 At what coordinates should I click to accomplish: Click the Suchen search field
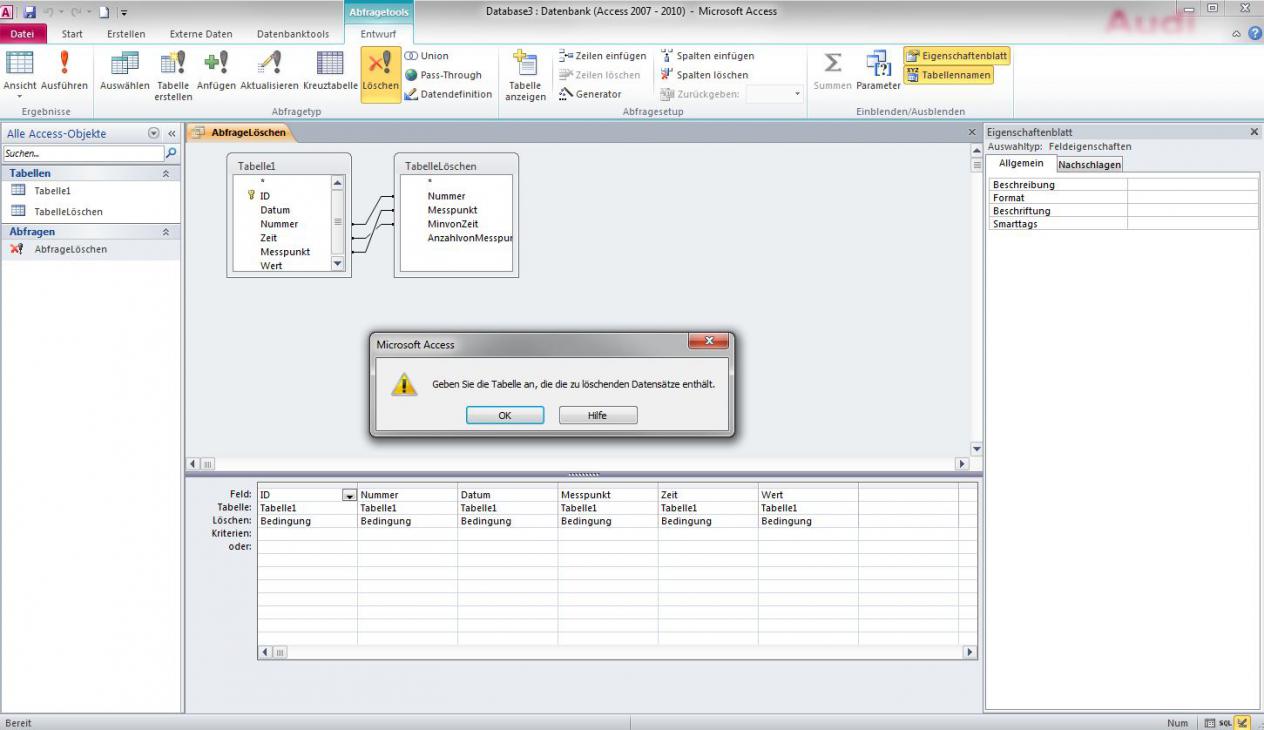(83, 154)
